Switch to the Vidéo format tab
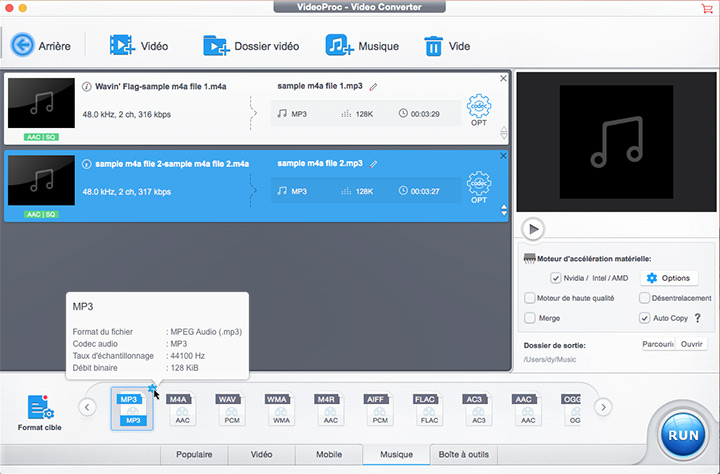720x474 pixels. [264, 455]
